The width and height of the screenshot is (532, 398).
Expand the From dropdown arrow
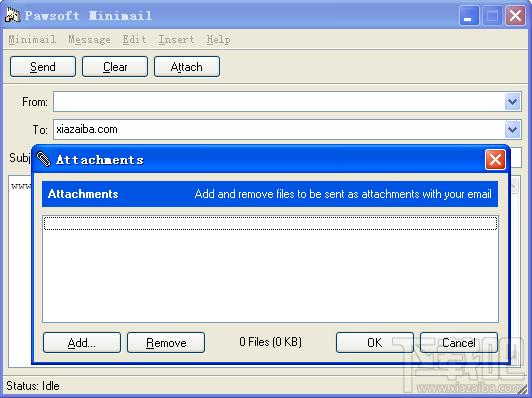[x=512, y=101]
